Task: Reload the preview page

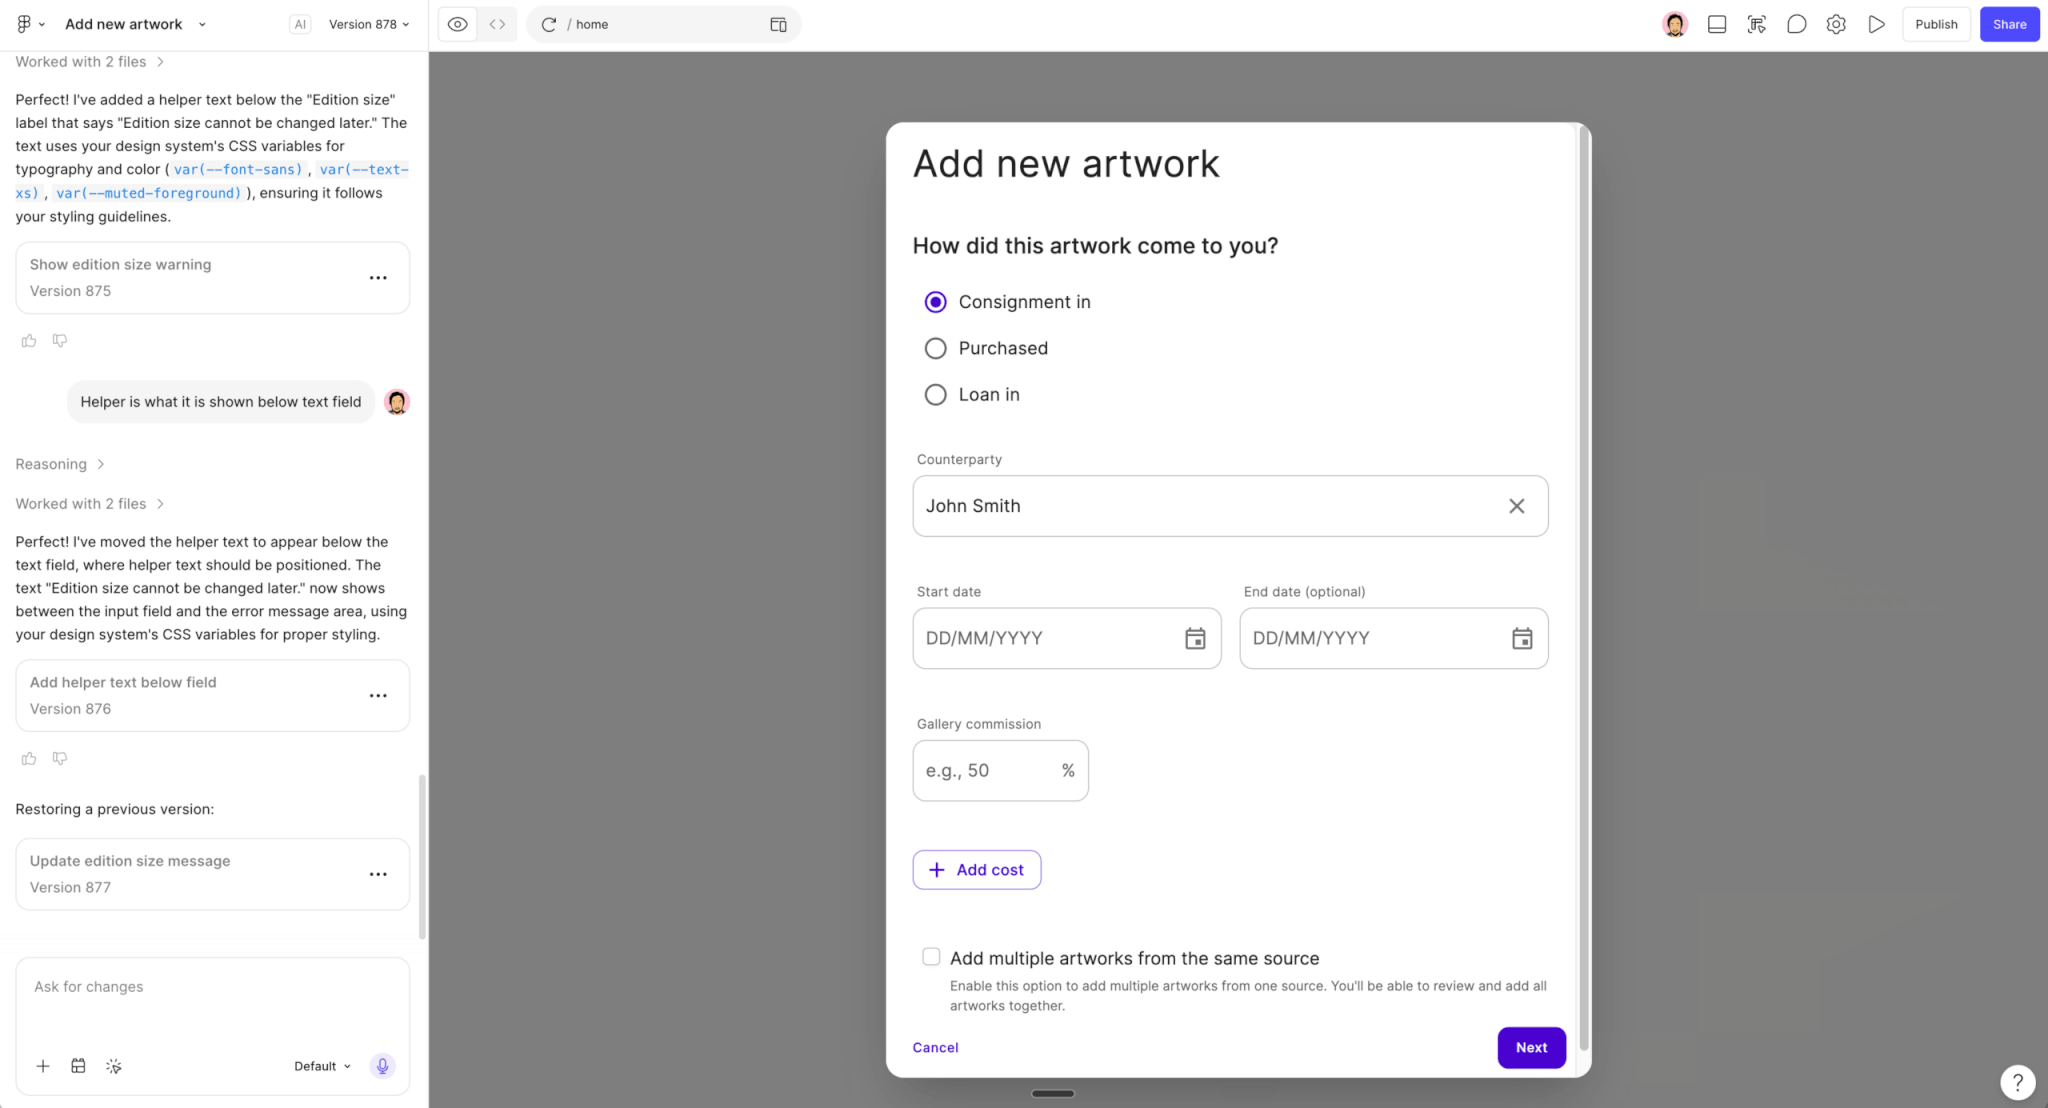Action: click(548, 24)
